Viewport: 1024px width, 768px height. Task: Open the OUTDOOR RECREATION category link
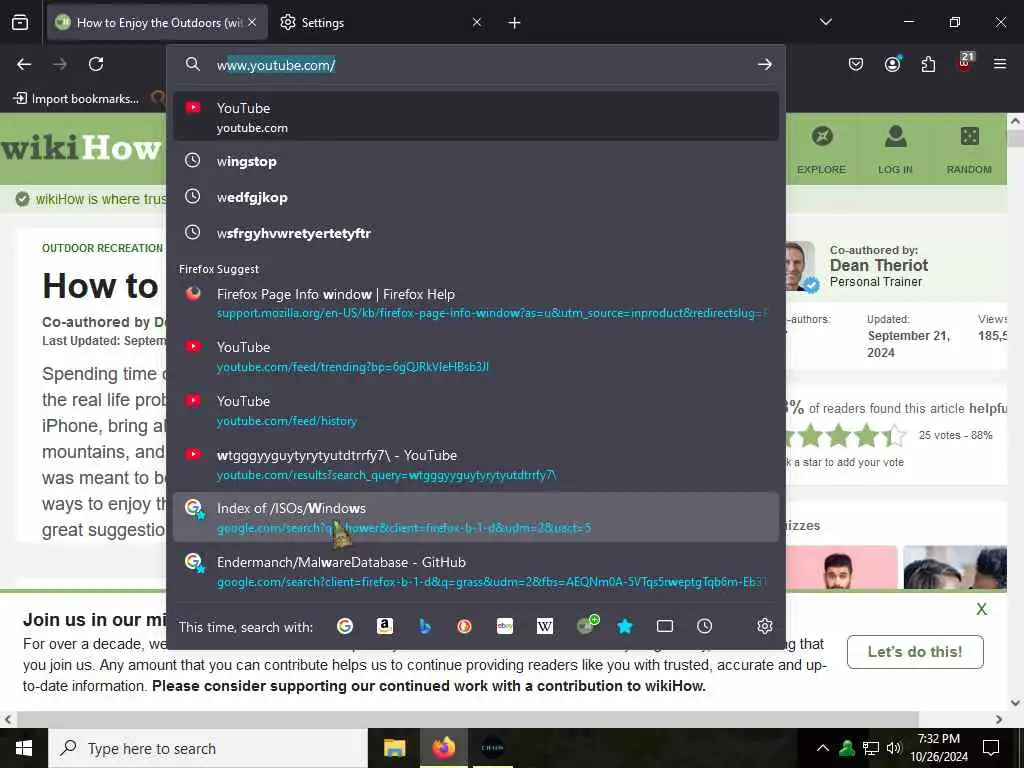pos(103,248)
